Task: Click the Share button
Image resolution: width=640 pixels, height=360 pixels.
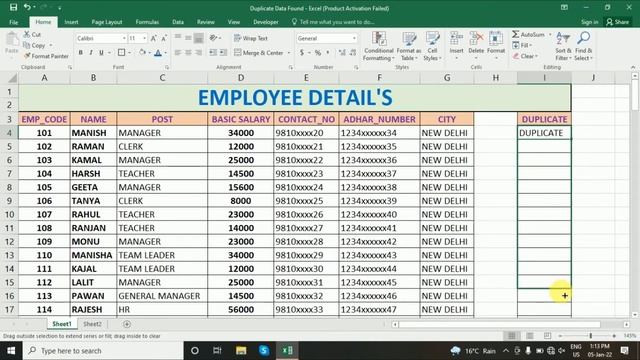Action: click(618, 22)
